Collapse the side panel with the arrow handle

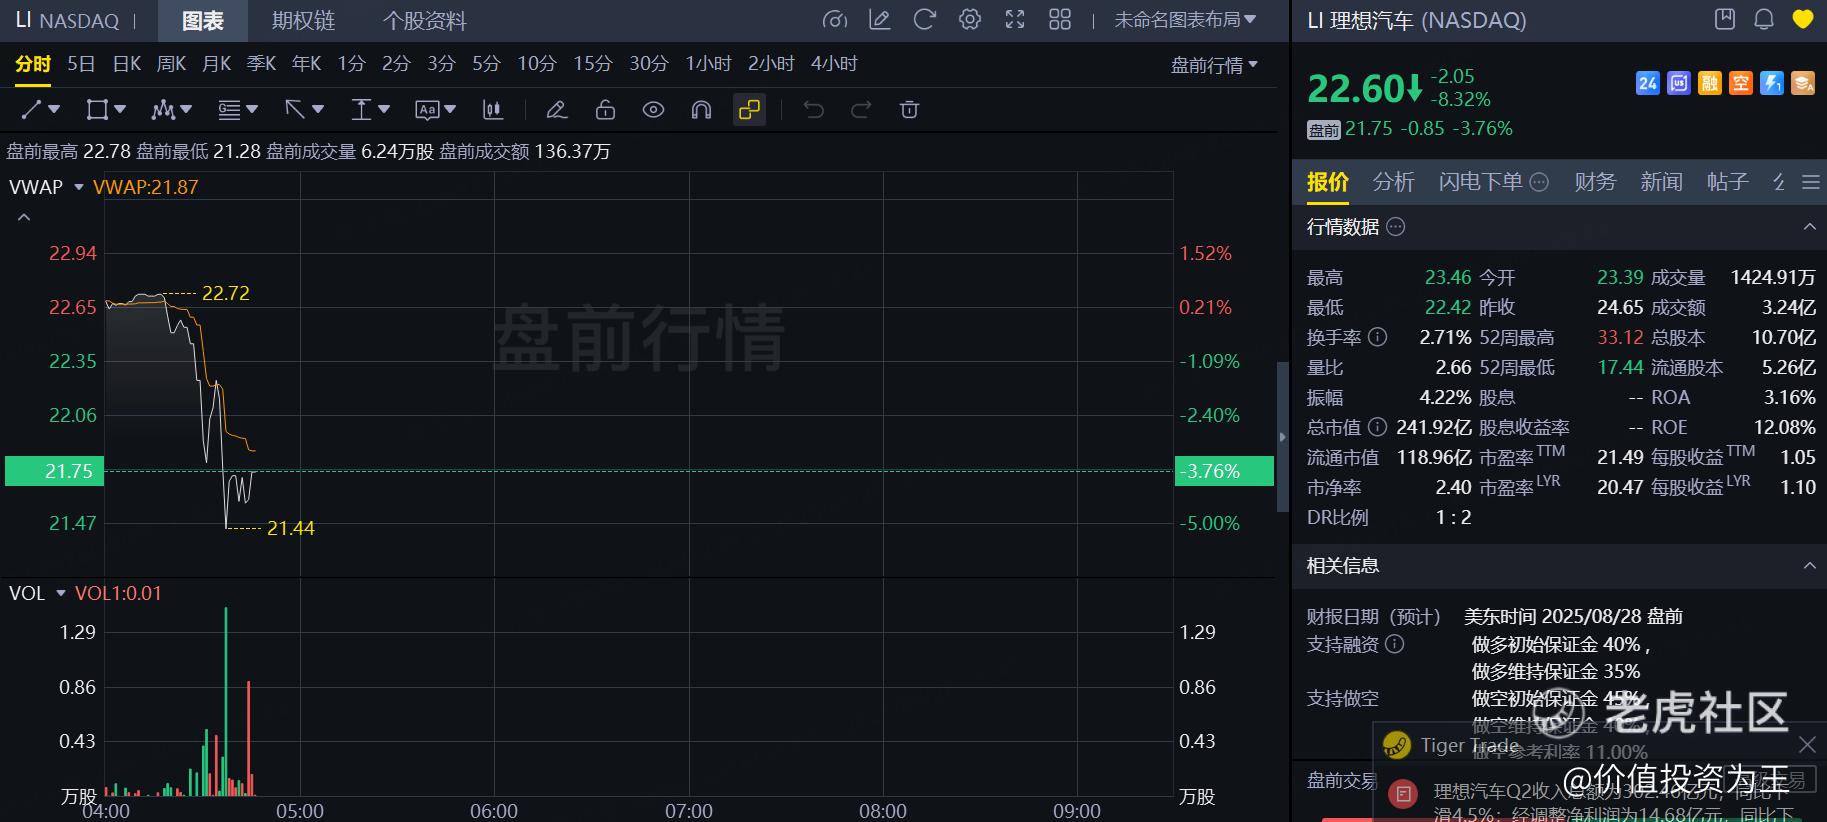pos(1283,437)
